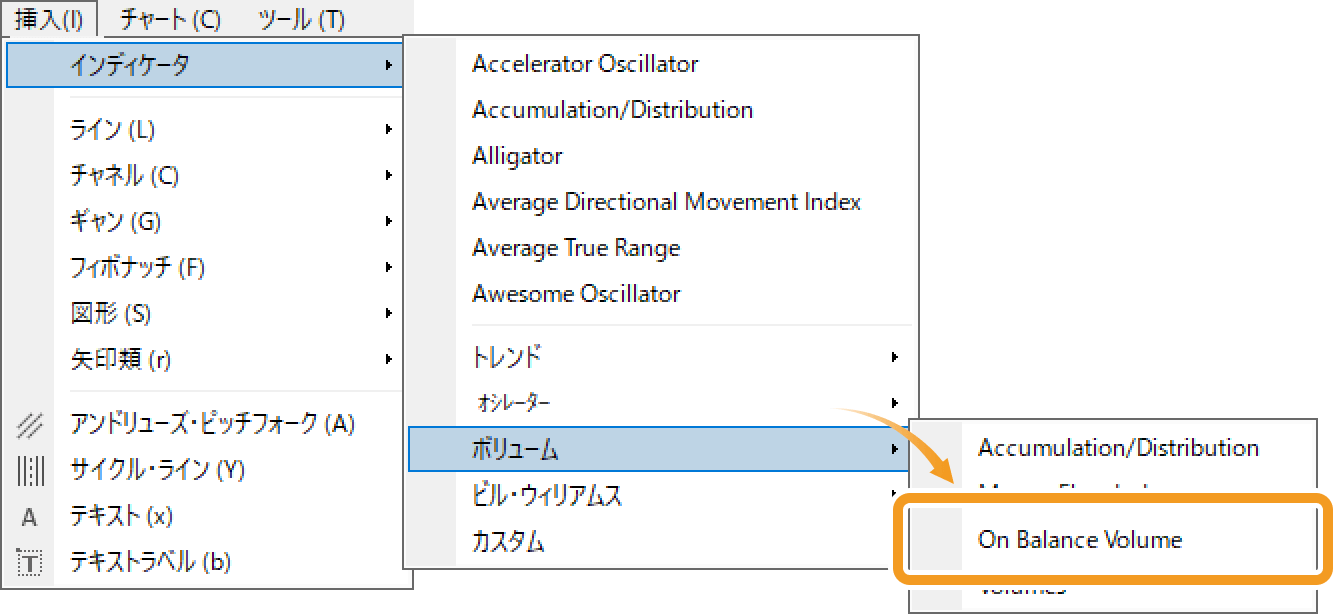Expand arrow next to チャネル (C)
The height and width of the screenshot is (614, 1338).
coord(388,175)
